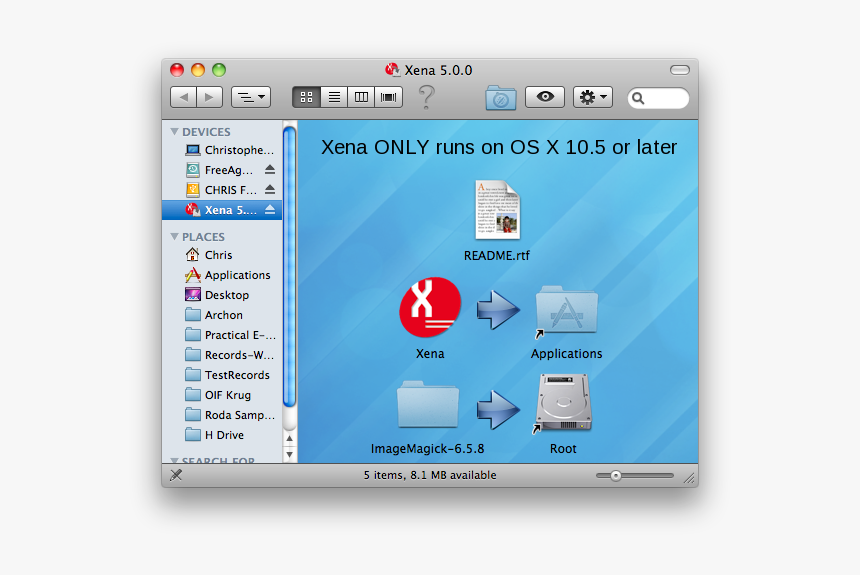Open the Root hard drive alias icon
The width and height of the screenshot is (860, 575).
click(563, 403)
